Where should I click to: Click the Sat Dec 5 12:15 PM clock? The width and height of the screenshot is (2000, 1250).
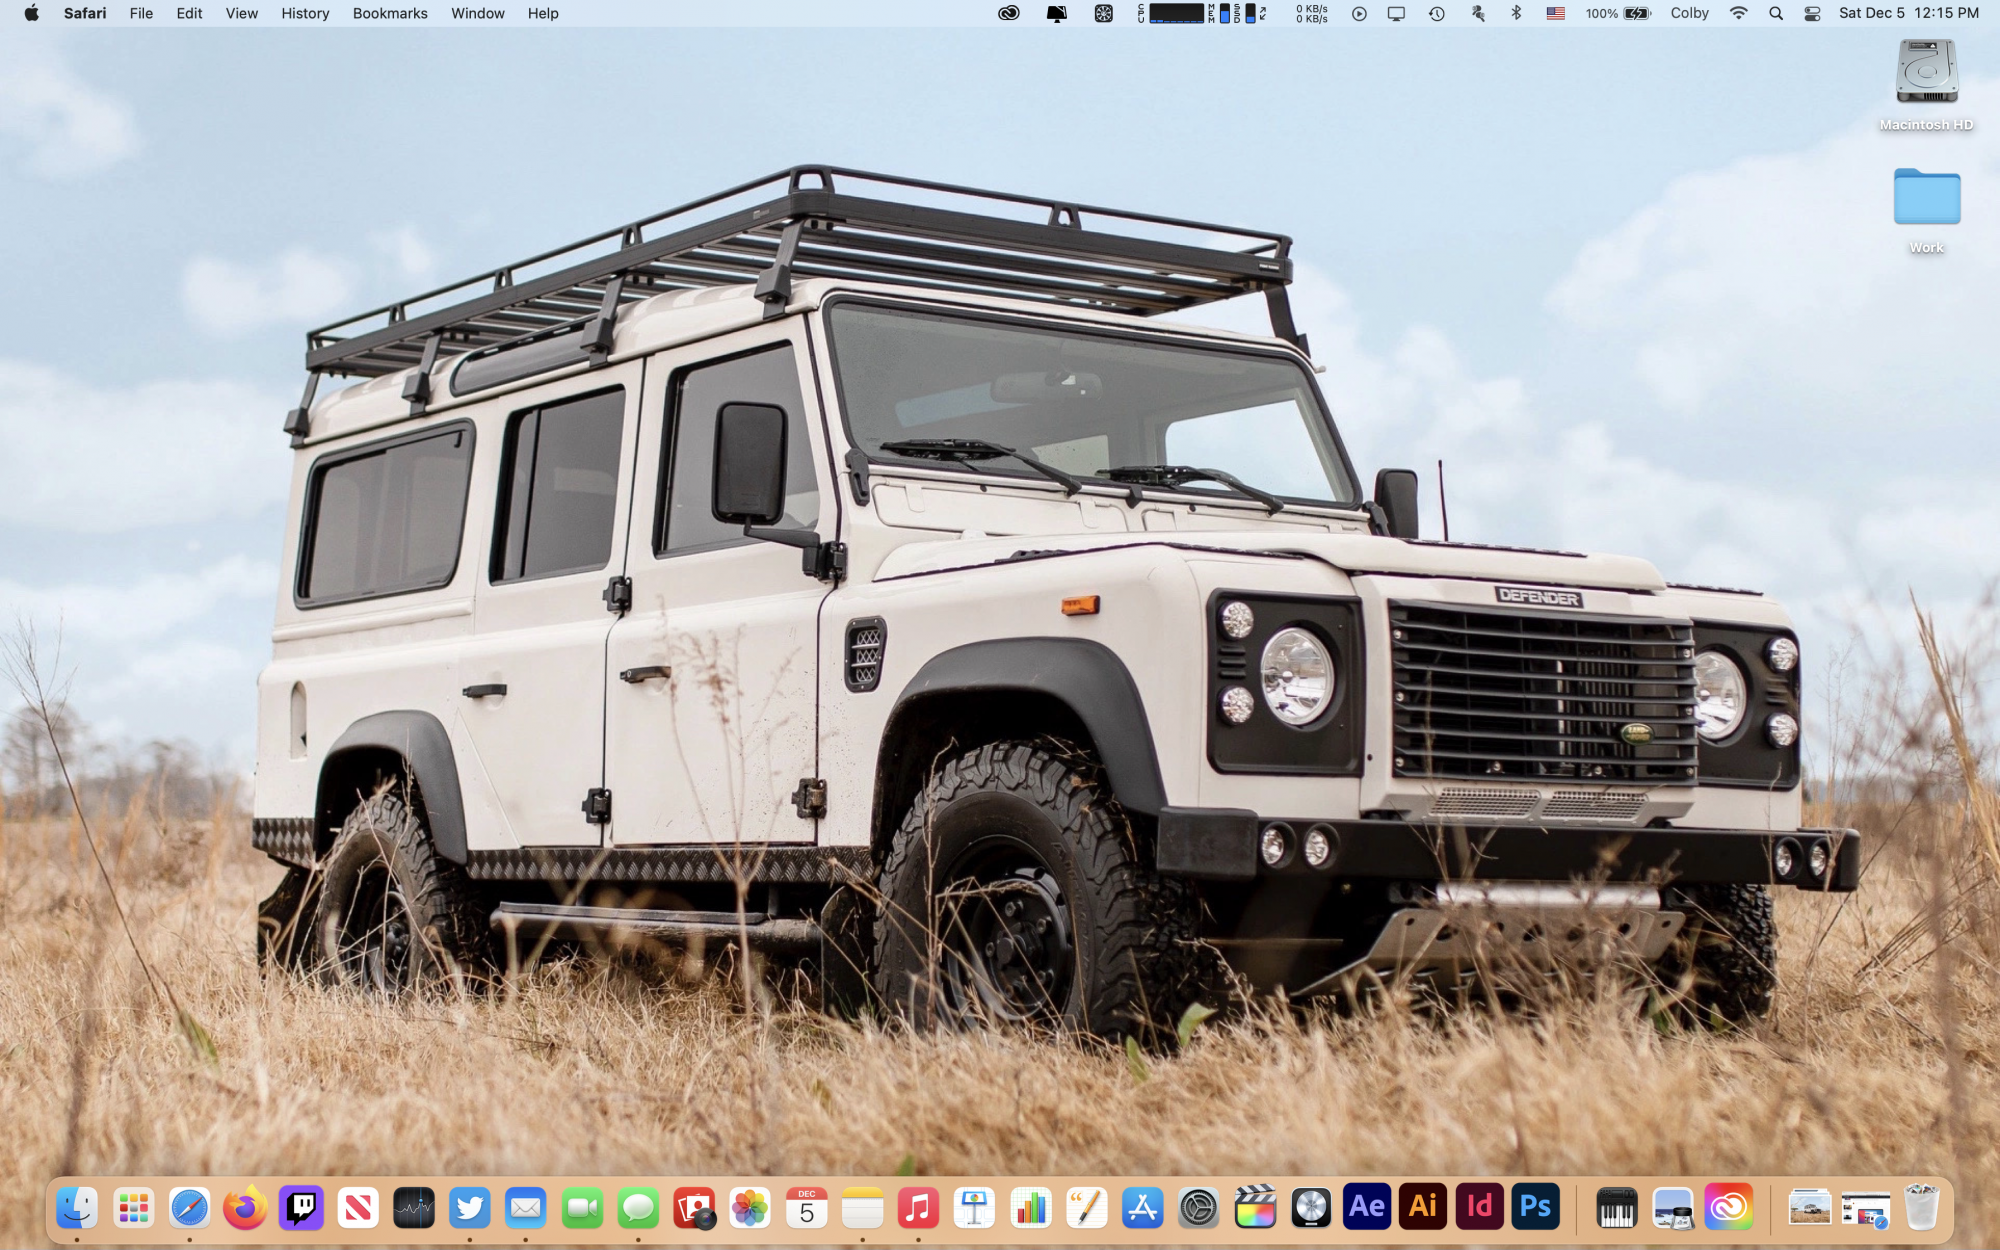[x=1908, y=13]
